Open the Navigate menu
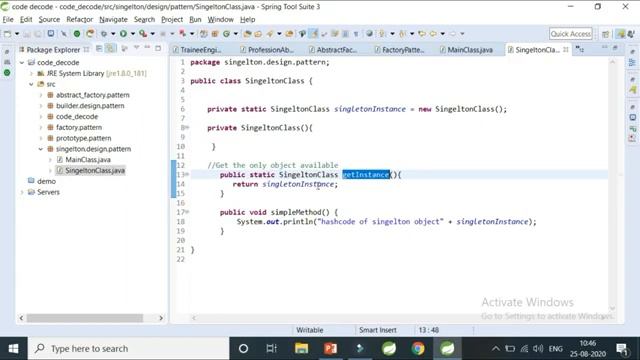The width and height of the screenshot is (640, 360). pyautogui.click(x=113, y=19)
